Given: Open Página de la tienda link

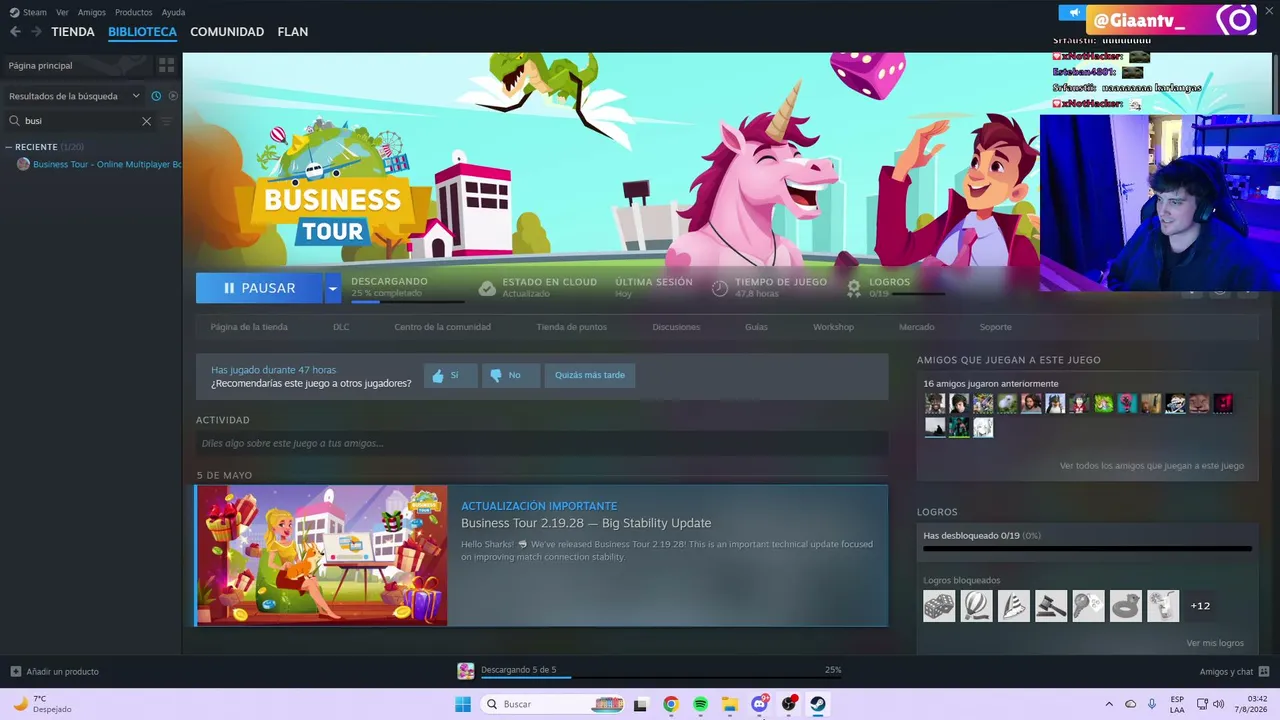Looking at the screenshot, I should (249, 327).
